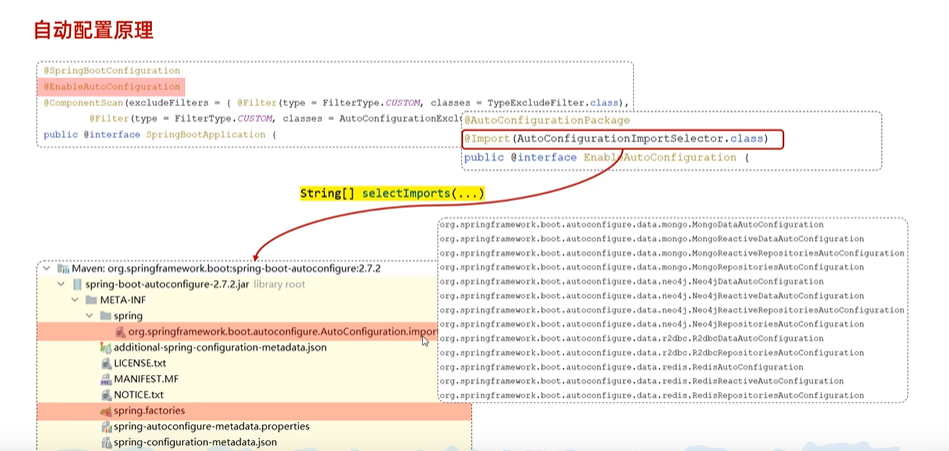Open the spring.factories file
Screen dimensions: 949x451
click(149, 410)
